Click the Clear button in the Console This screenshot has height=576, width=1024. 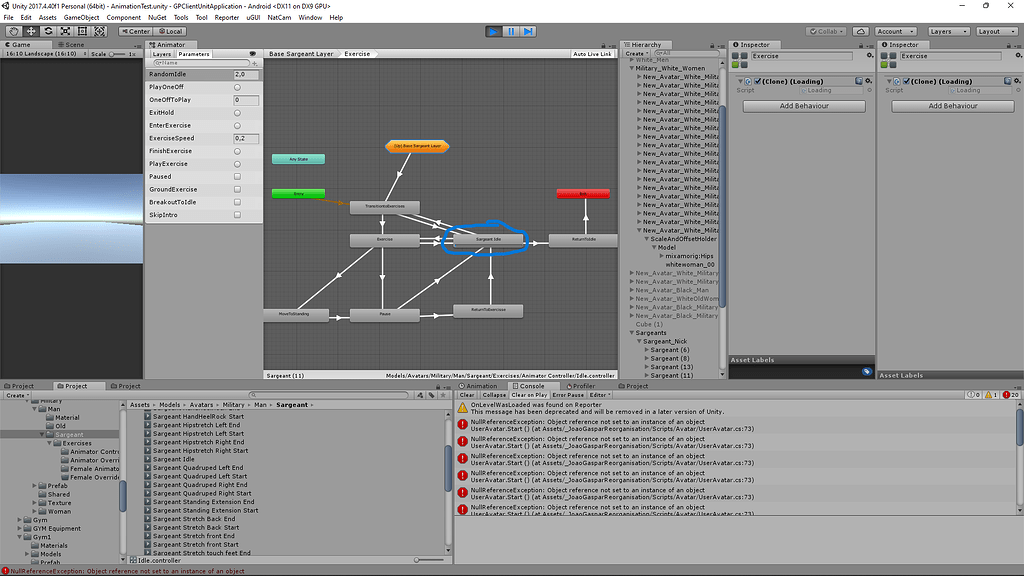pos(466,397)
